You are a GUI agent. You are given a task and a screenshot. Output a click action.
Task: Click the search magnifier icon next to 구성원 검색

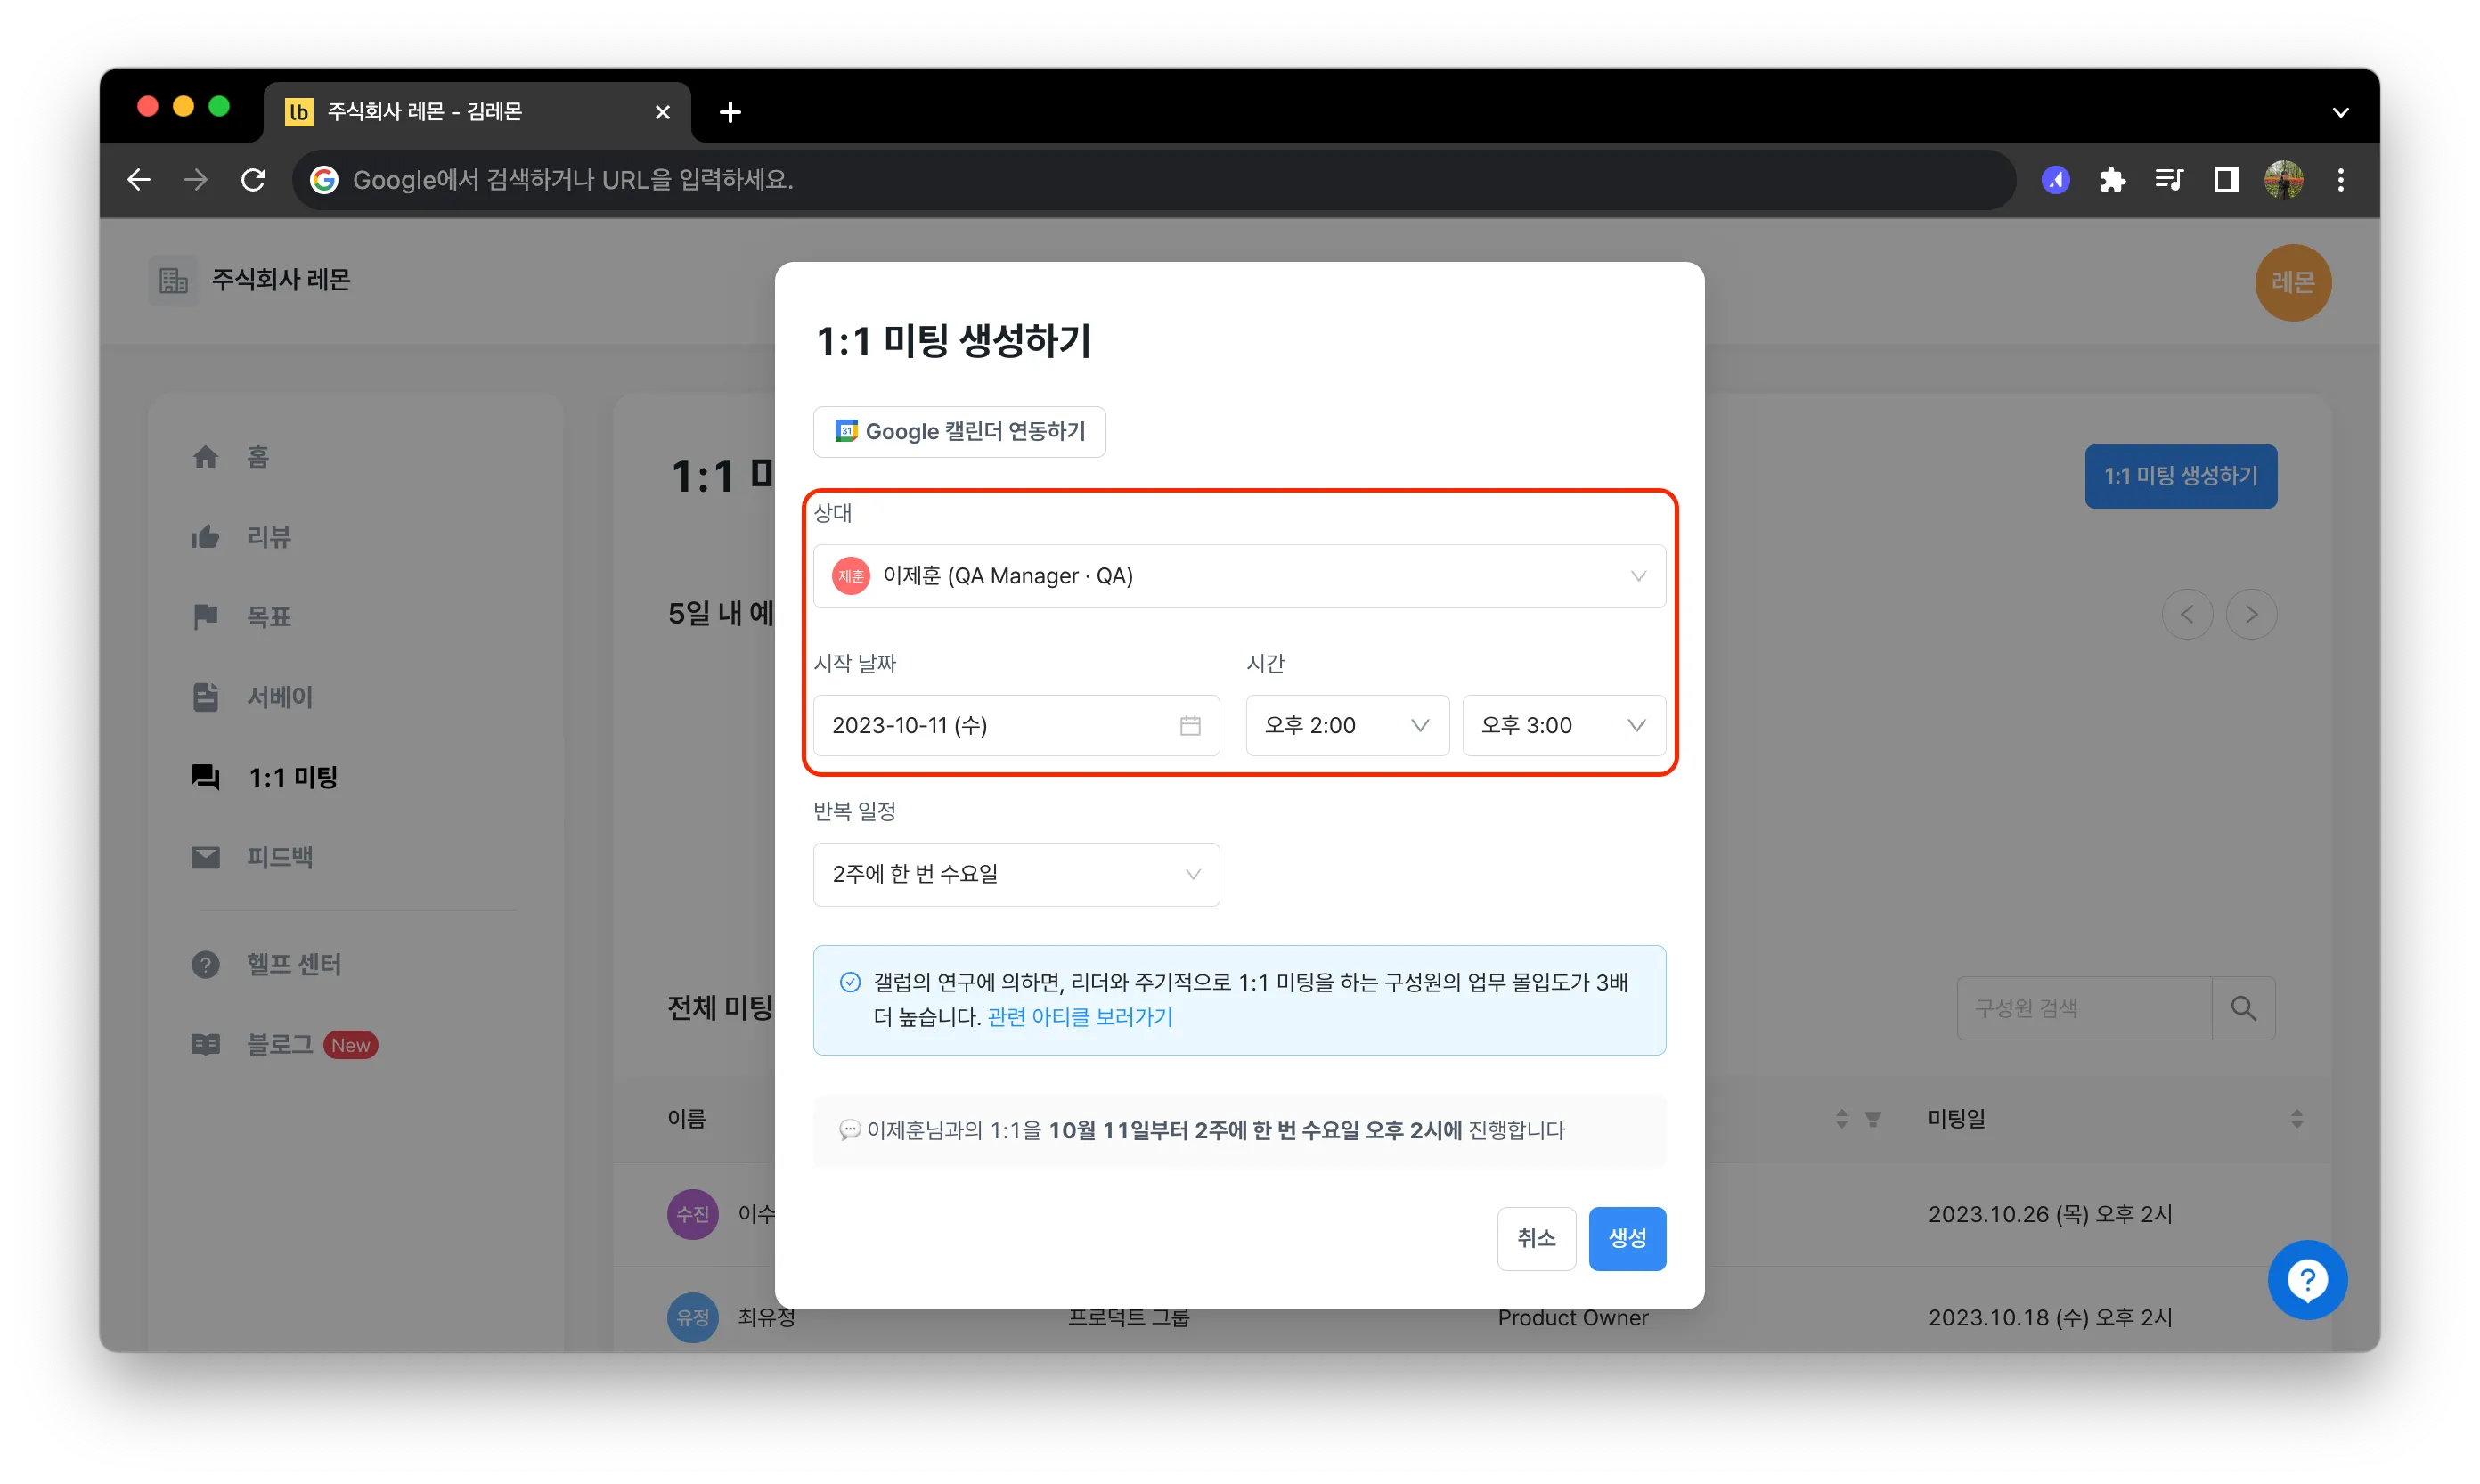[x=2243, y=1008]
